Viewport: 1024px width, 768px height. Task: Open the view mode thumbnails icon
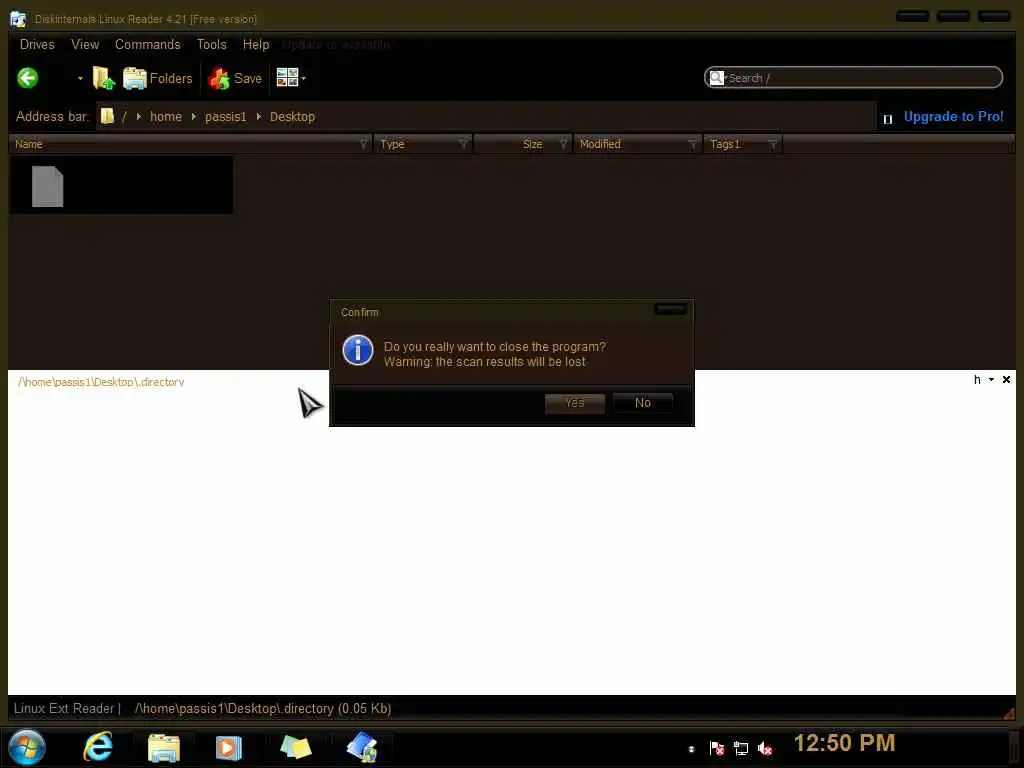coord(287,78)
